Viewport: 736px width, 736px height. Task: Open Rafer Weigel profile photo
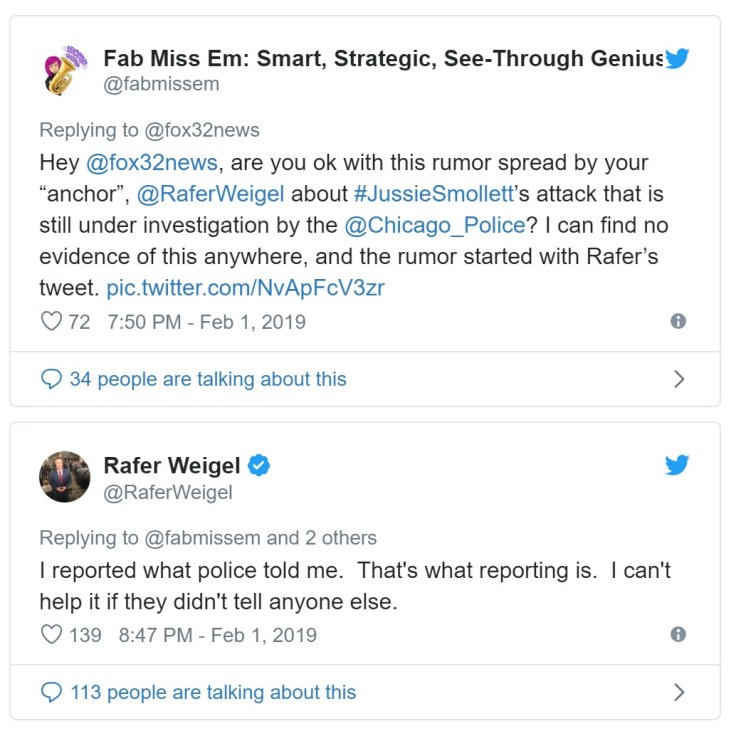click(x=65, y=477)
